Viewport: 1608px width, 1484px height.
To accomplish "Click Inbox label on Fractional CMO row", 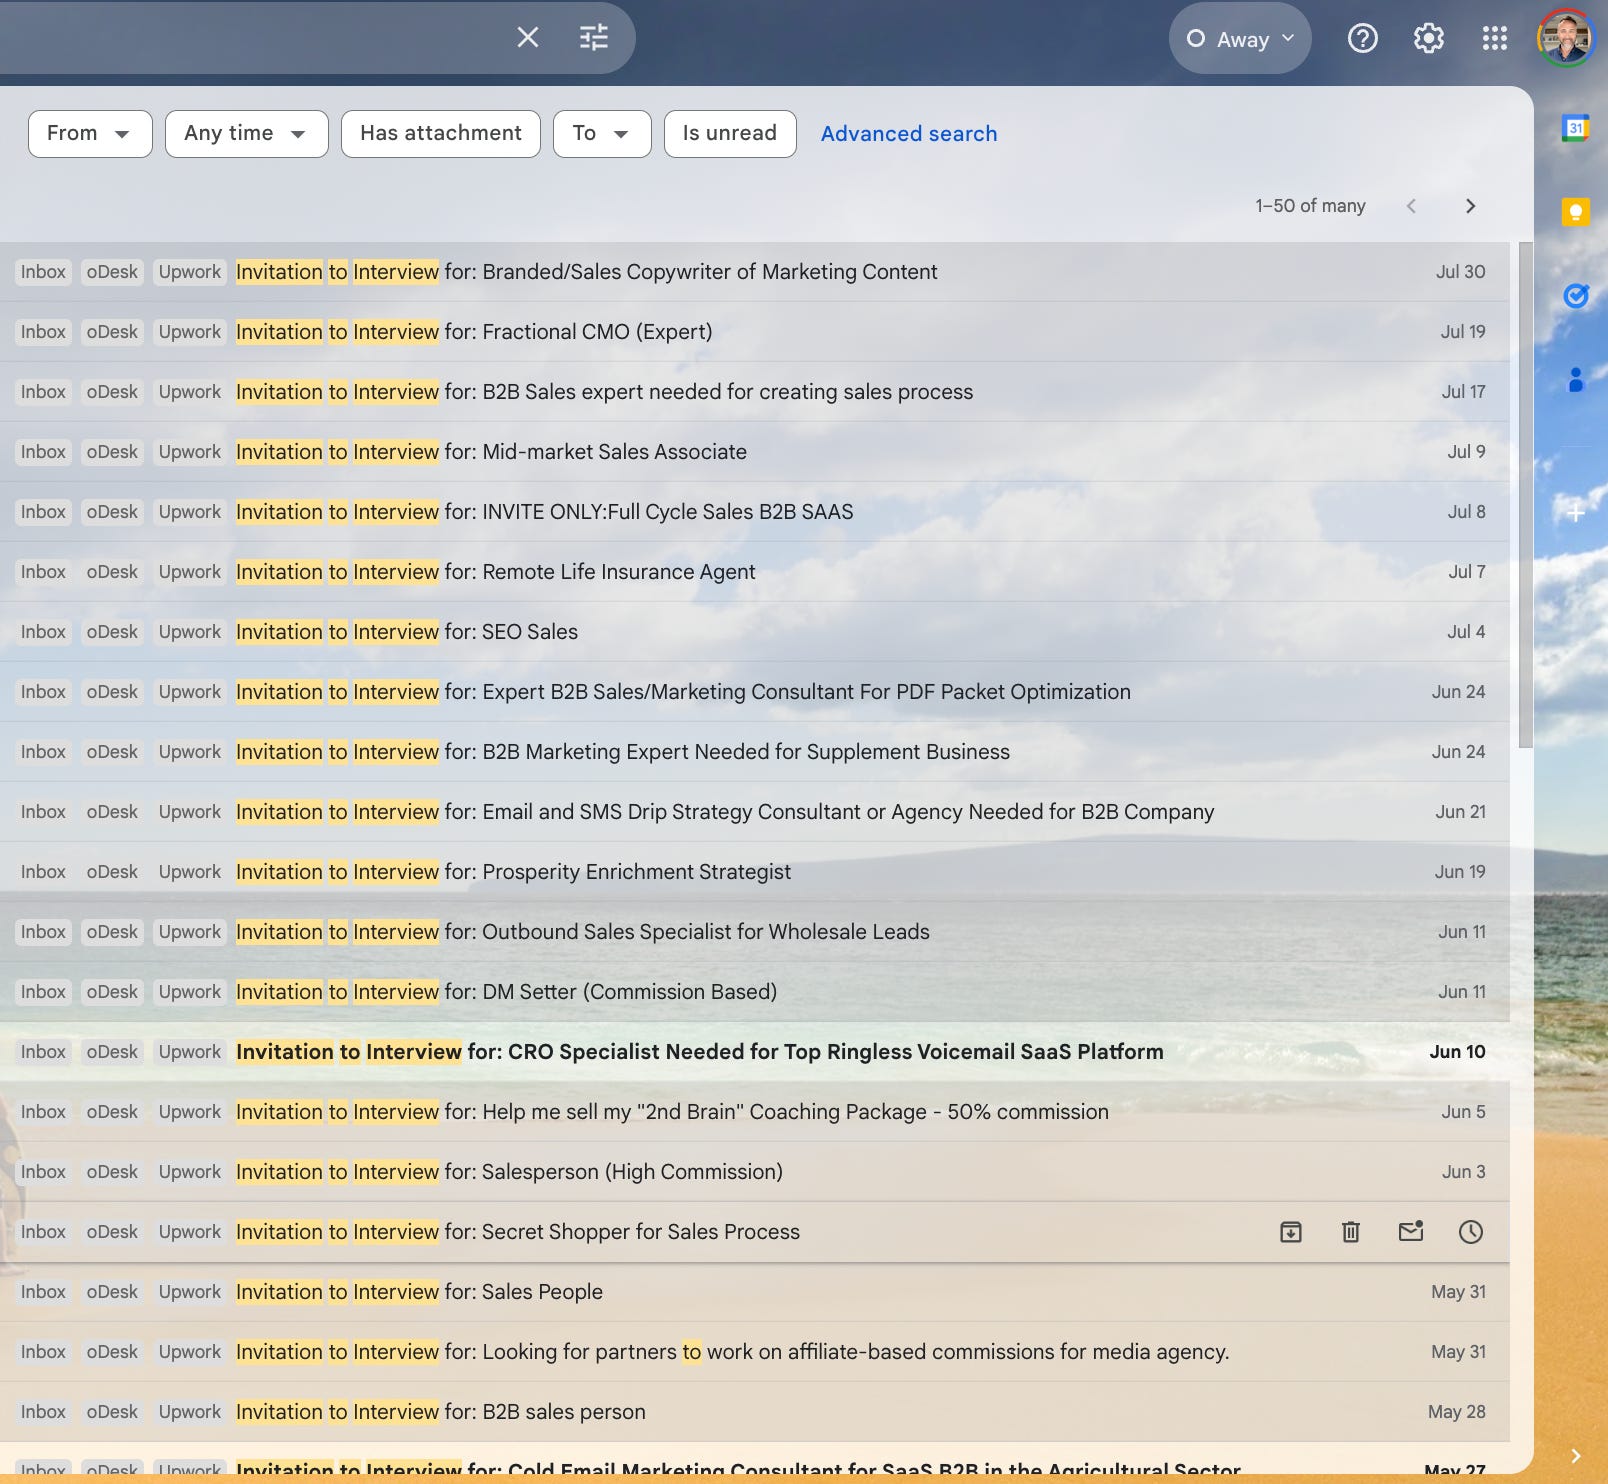I will (x=43, y=332).
